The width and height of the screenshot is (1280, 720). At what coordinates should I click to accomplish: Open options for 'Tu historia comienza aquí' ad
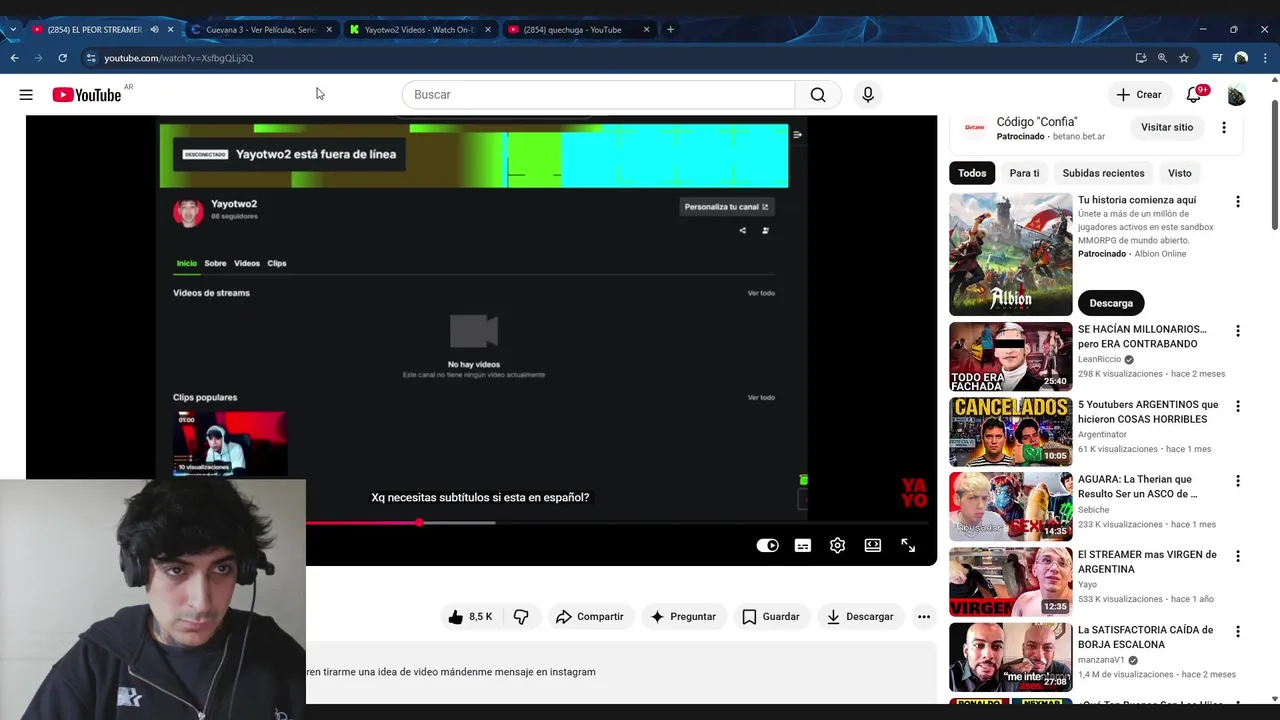(1238, 202)
